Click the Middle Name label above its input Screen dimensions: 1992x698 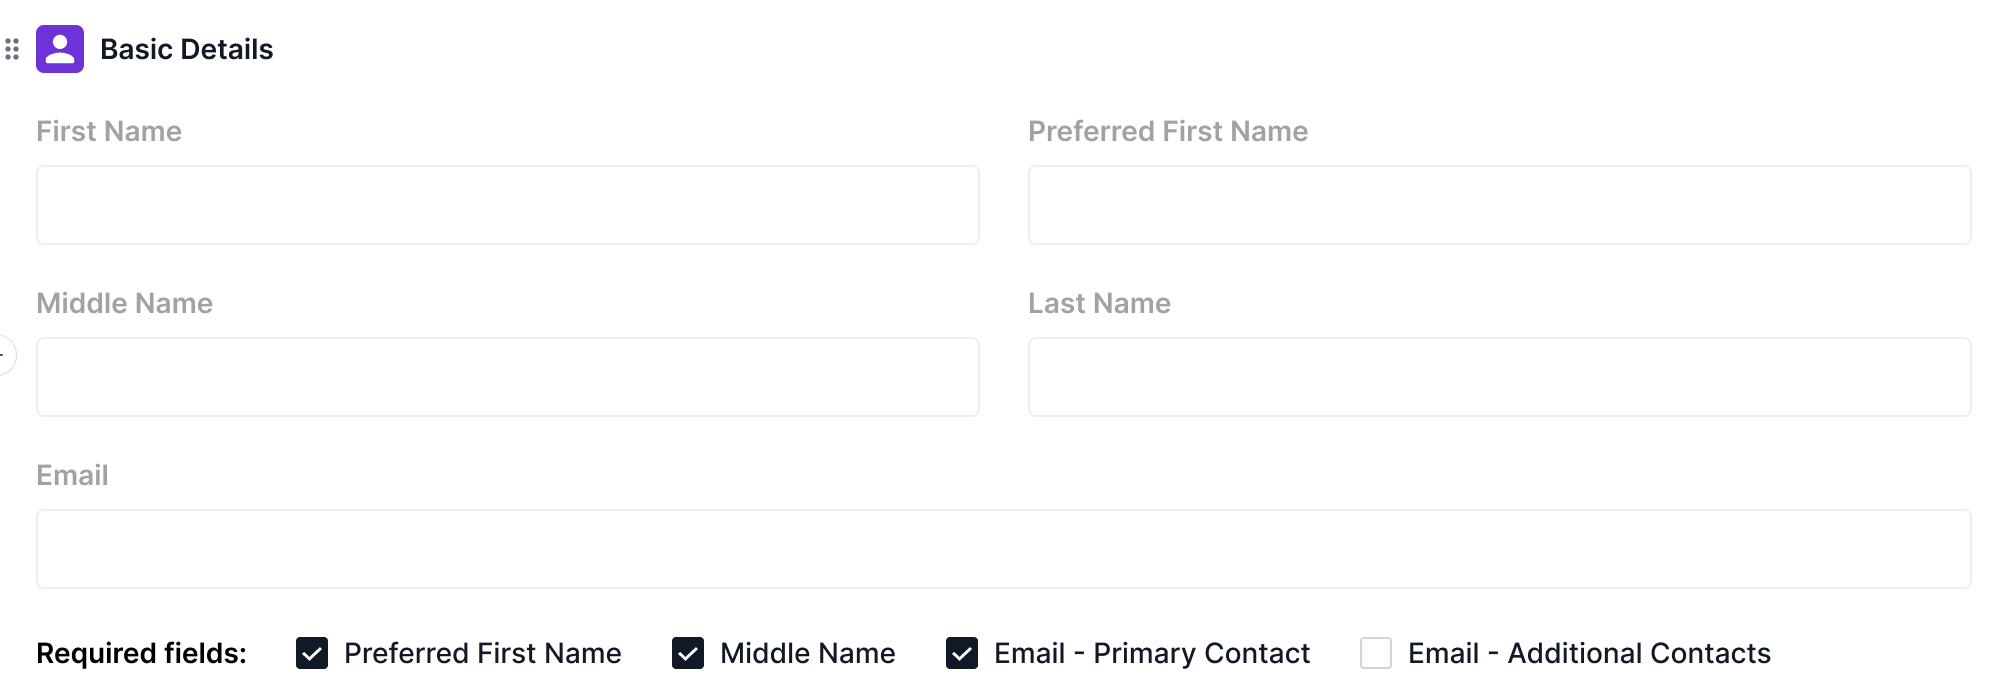[124, 303]
